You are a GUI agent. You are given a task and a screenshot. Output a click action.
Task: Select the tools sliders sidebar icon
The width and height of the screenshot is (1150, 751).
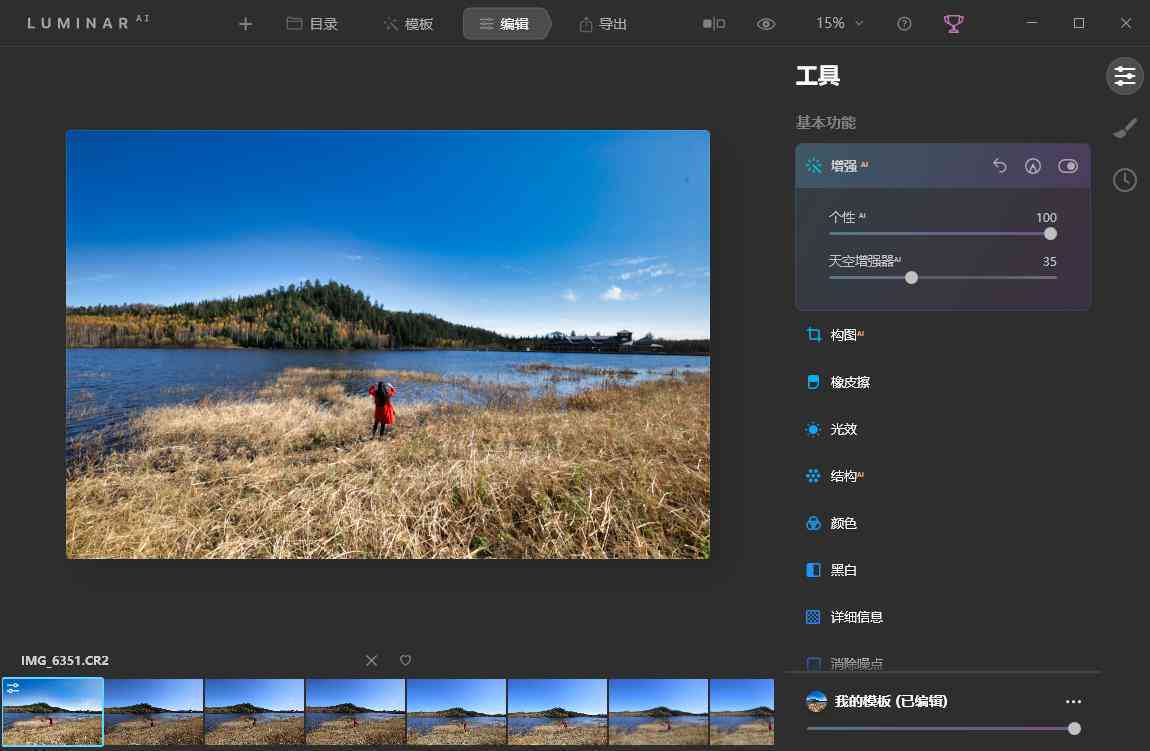1124,76
